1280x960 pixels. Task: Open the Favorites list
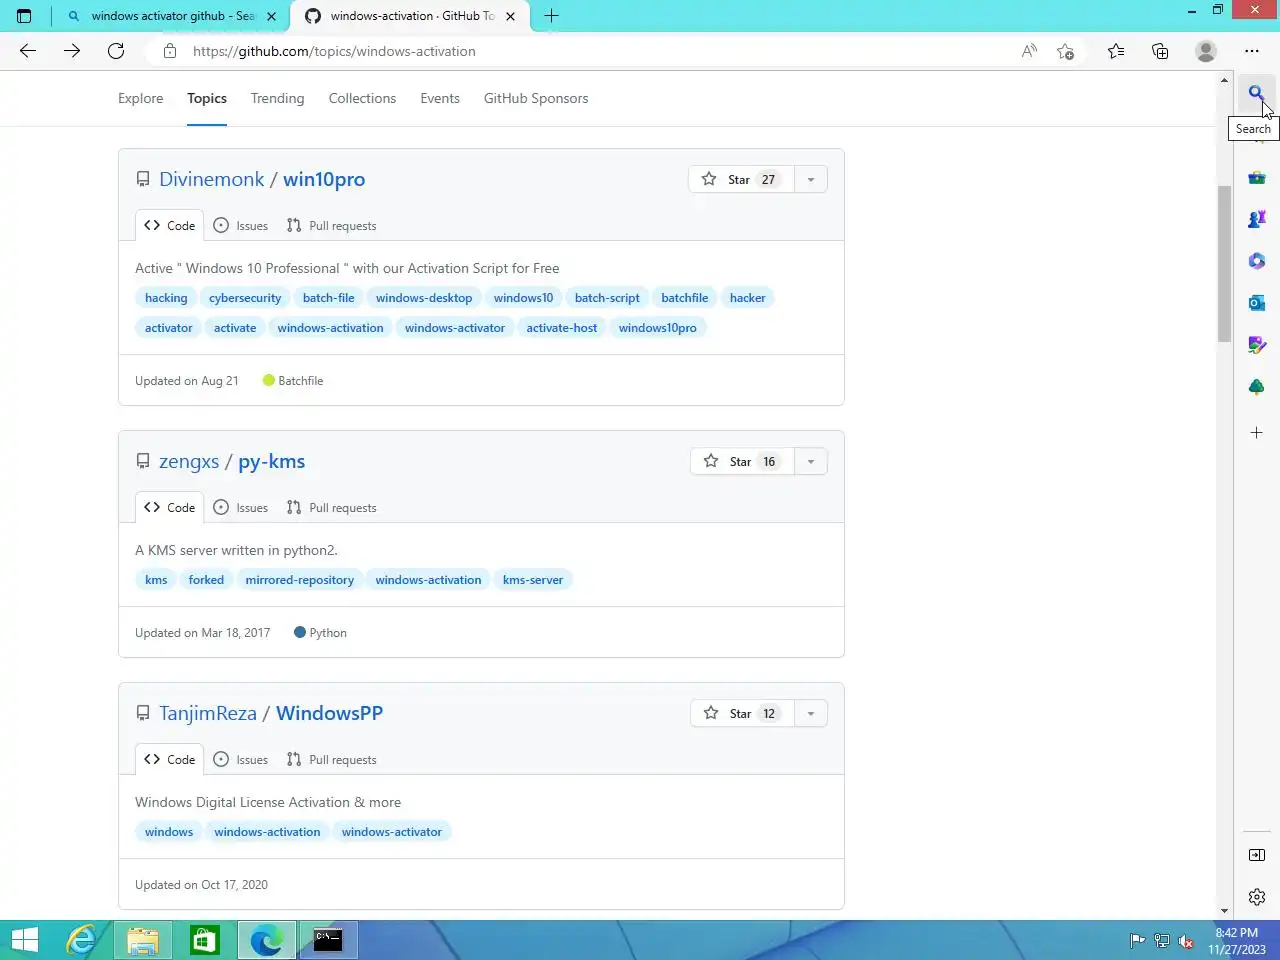click(x=1116, y=51)
